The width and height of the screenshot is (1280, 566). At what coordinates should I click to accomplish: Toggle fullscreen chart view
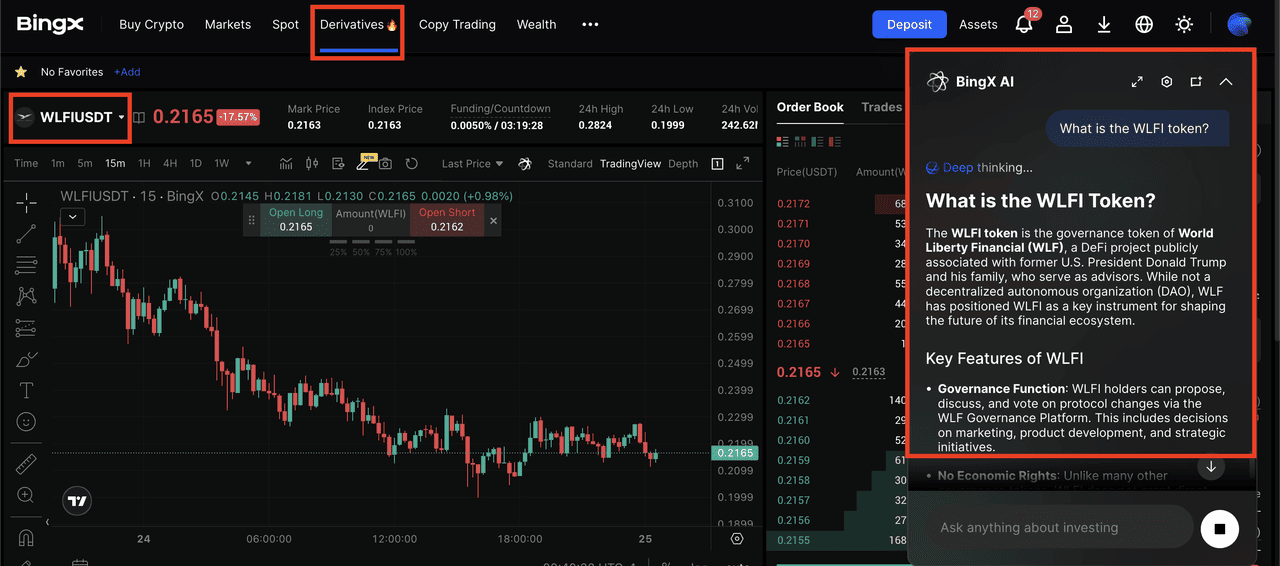742,163
